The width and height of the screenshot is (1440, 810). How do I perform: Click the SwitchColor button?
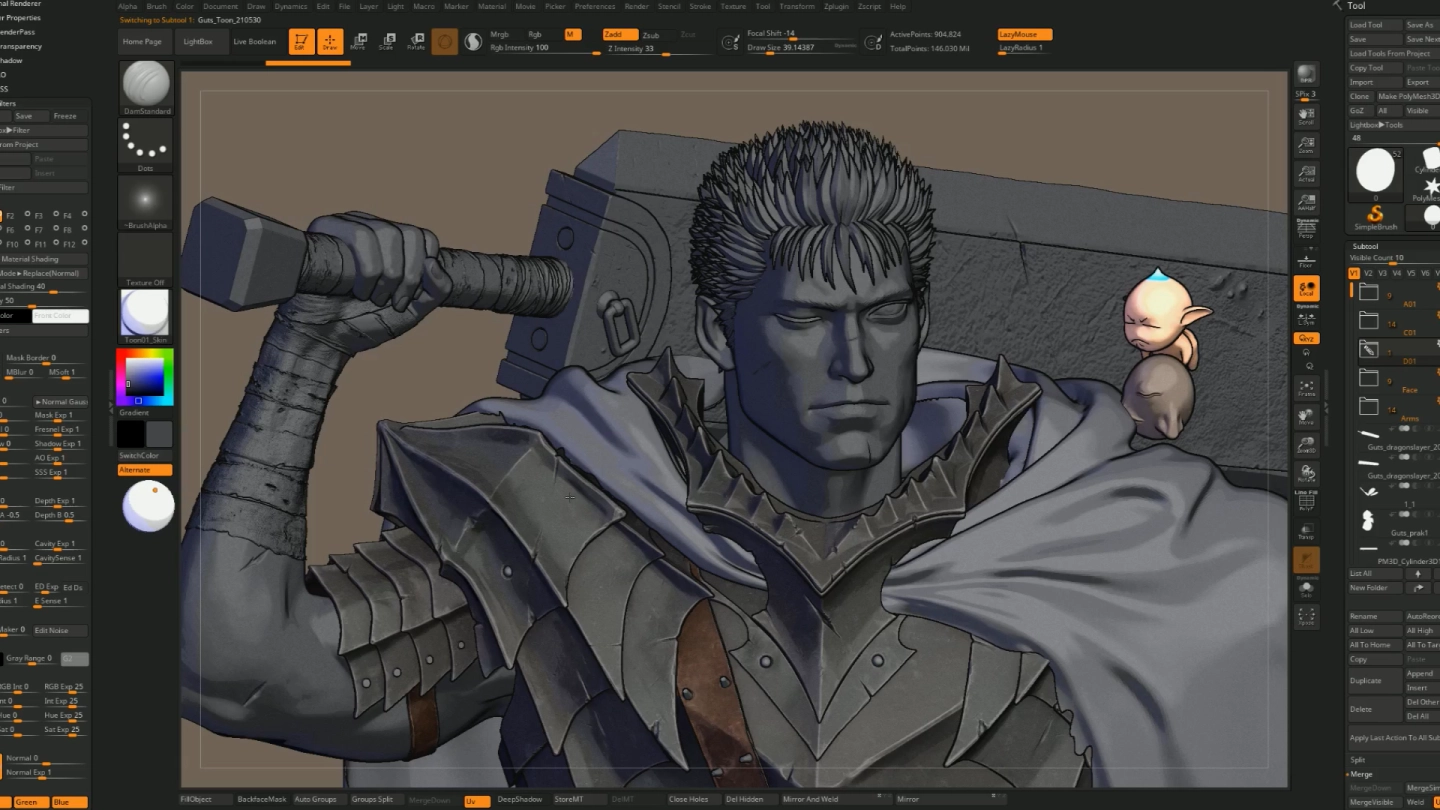tap(145, 455)
